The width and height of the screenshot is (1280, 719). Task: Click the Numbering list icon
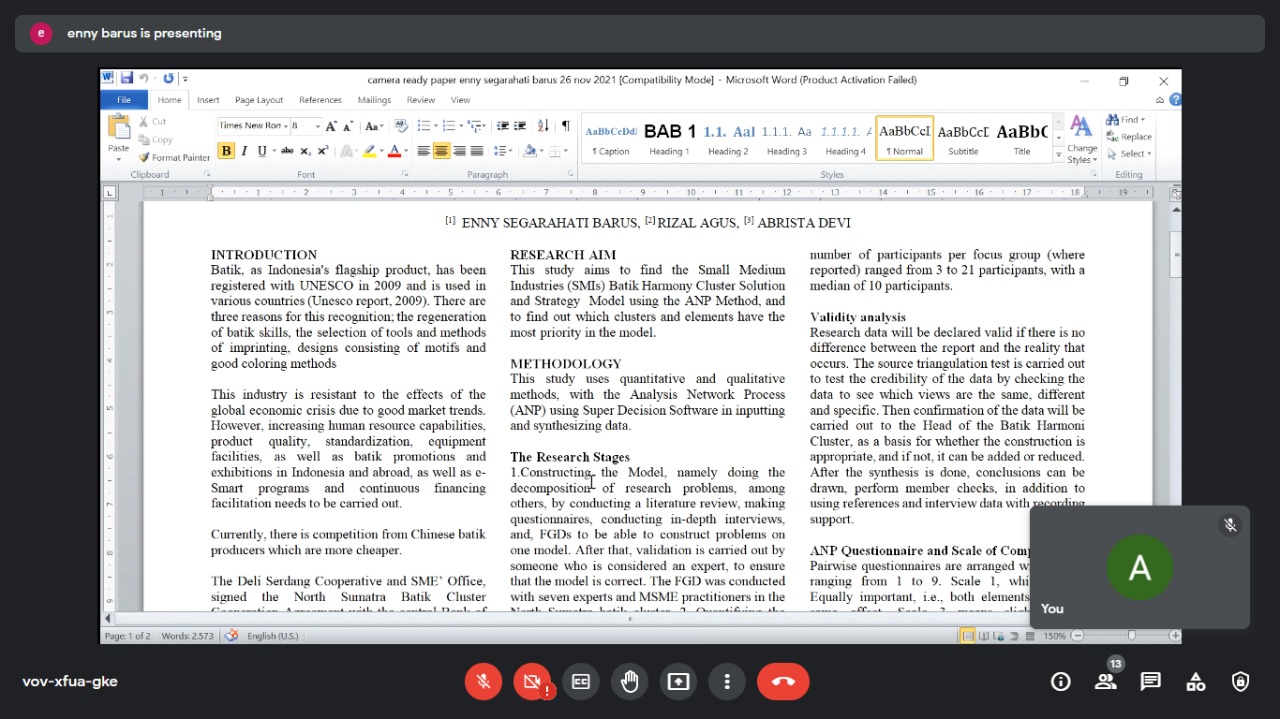click(451, 126)
